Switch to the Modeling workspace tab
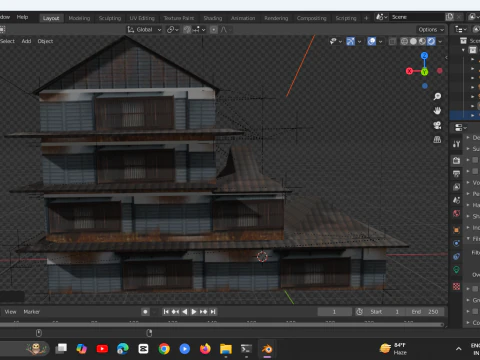480x360 pixels. [79, 18]
